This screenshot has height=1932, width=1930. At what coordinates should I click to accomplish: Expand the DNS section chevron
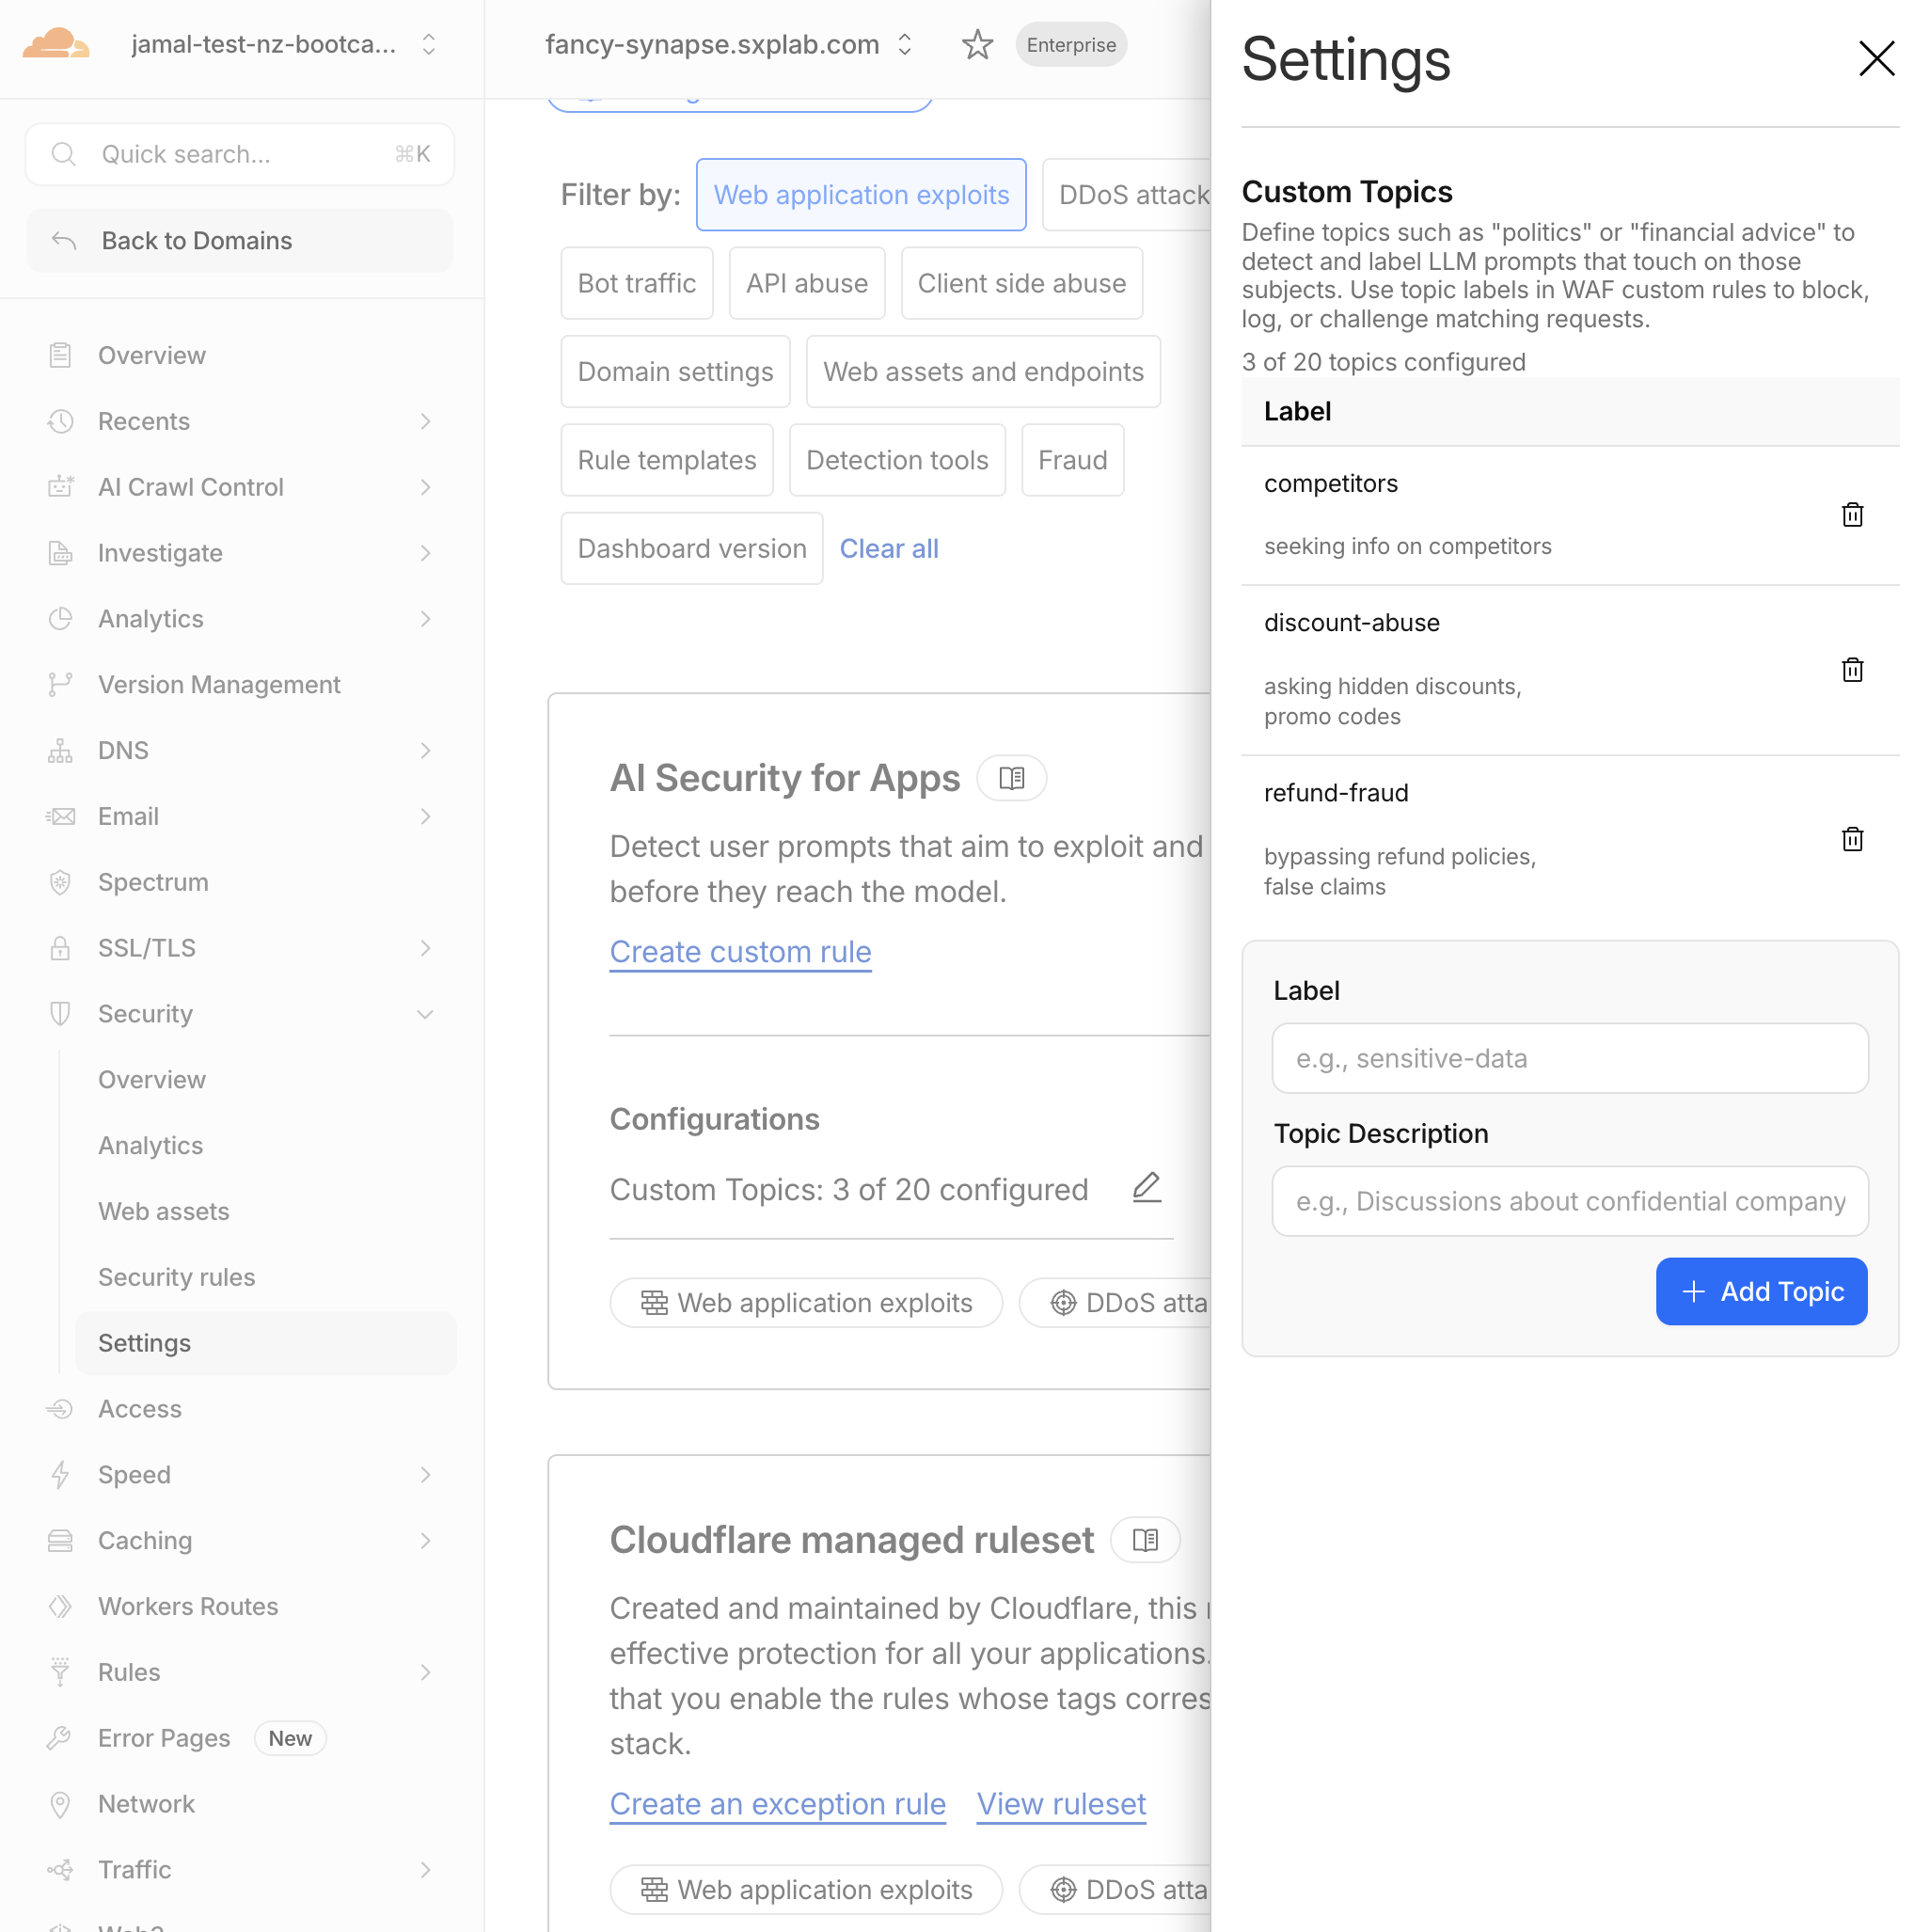tap(425, 750)
